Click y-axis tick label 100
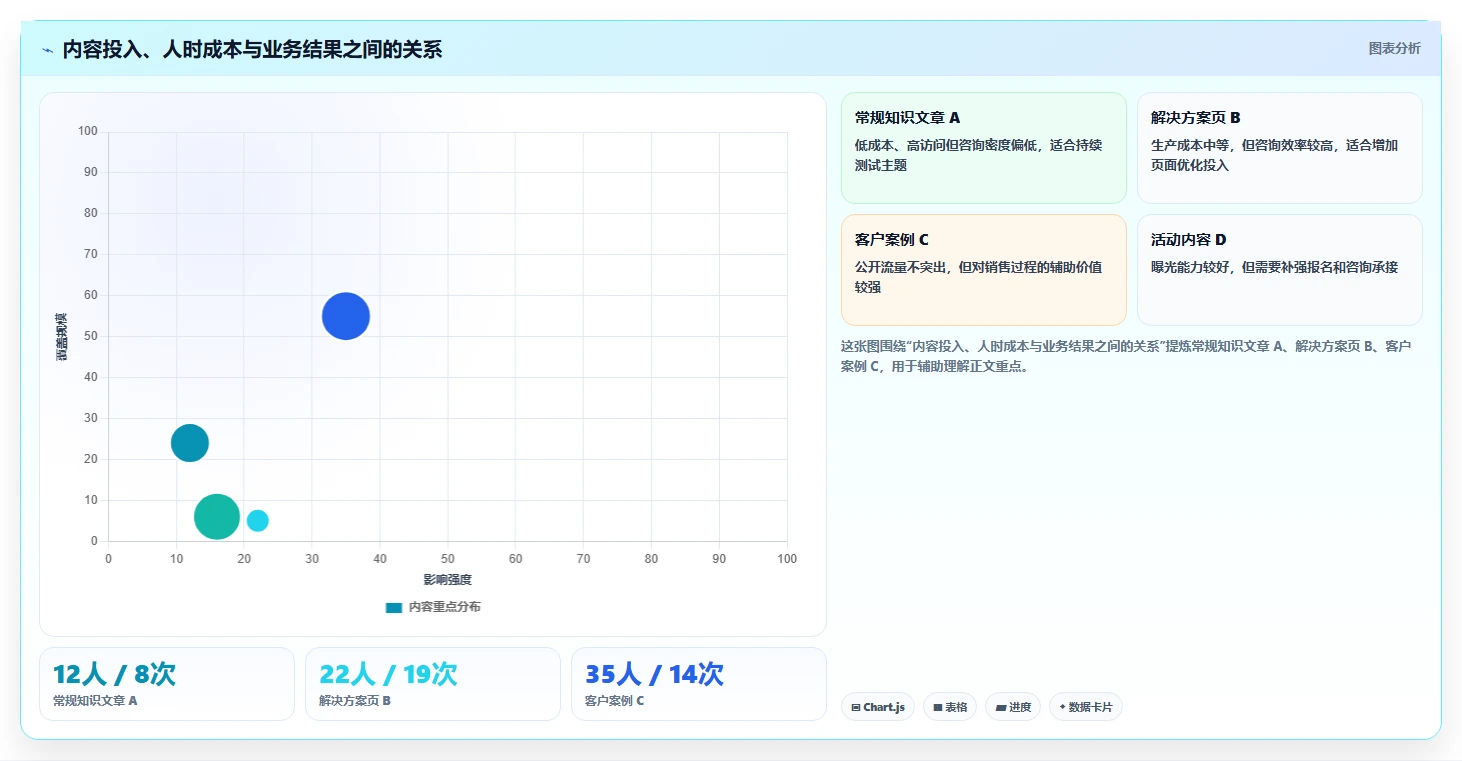Image resolution: width=1462 pixels, height=761 pixels. (88, 131)
